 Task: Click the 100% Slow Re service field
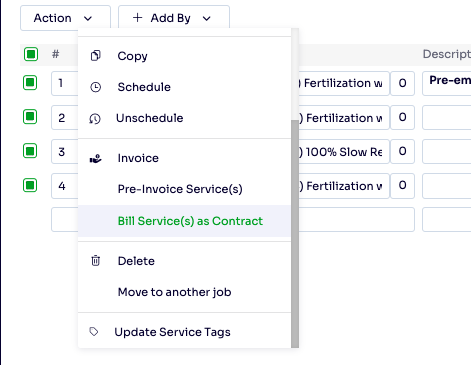pyautogui.click(x=344, y=152)
